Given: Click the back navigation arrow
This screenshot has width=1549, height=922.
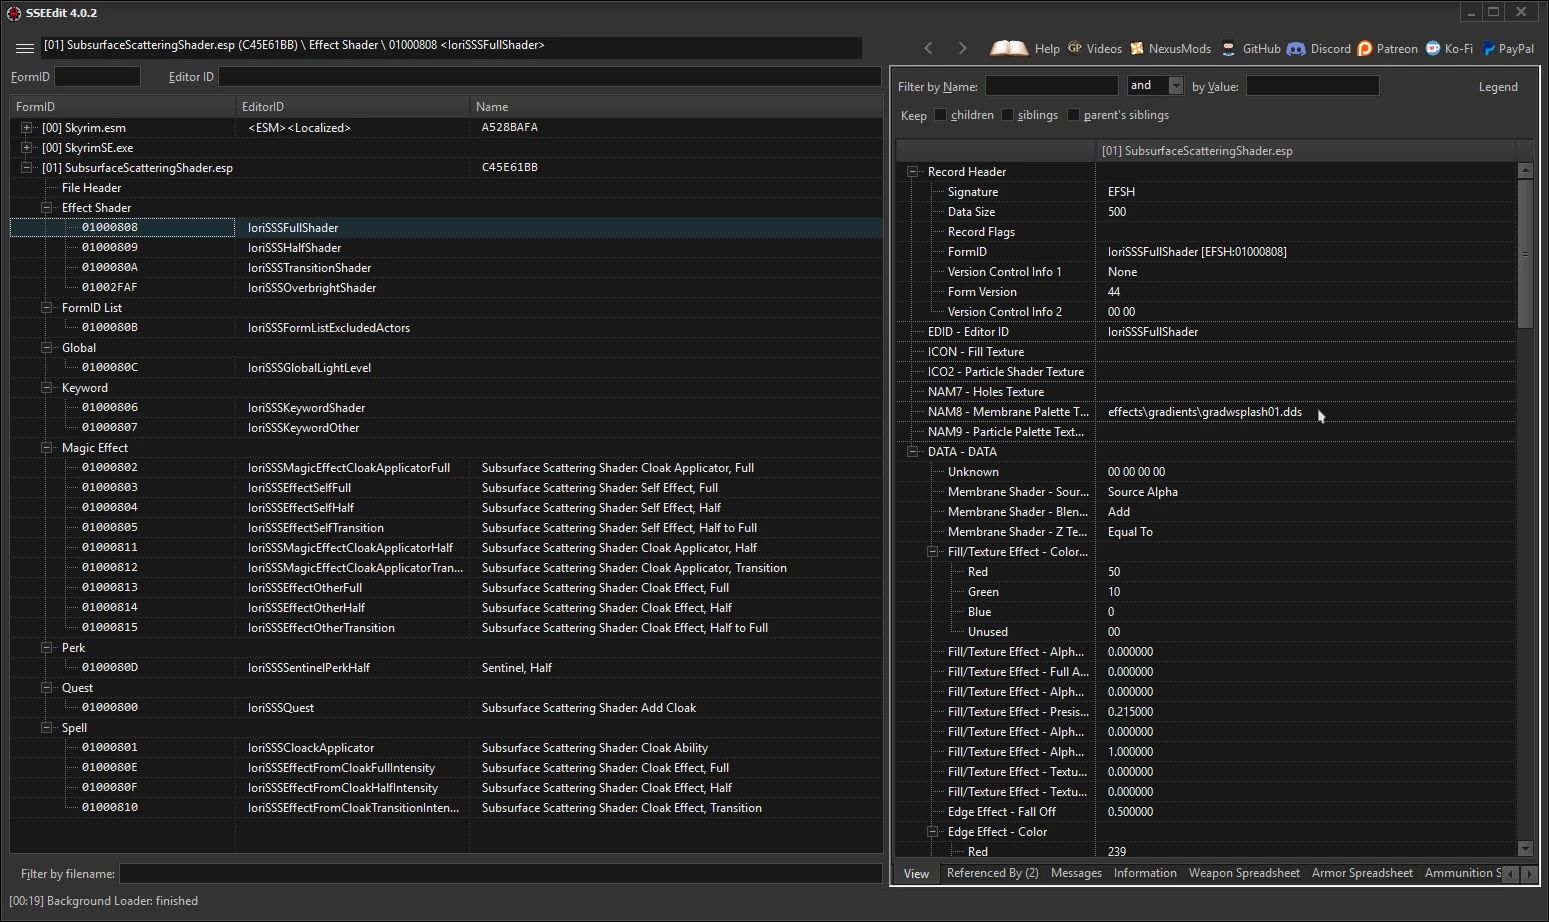Looking at the screenshot, I should [x=928, y=48].
